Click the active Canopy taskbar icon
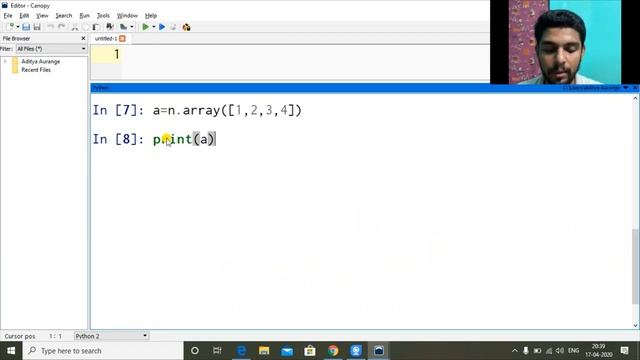 [379, 351]
